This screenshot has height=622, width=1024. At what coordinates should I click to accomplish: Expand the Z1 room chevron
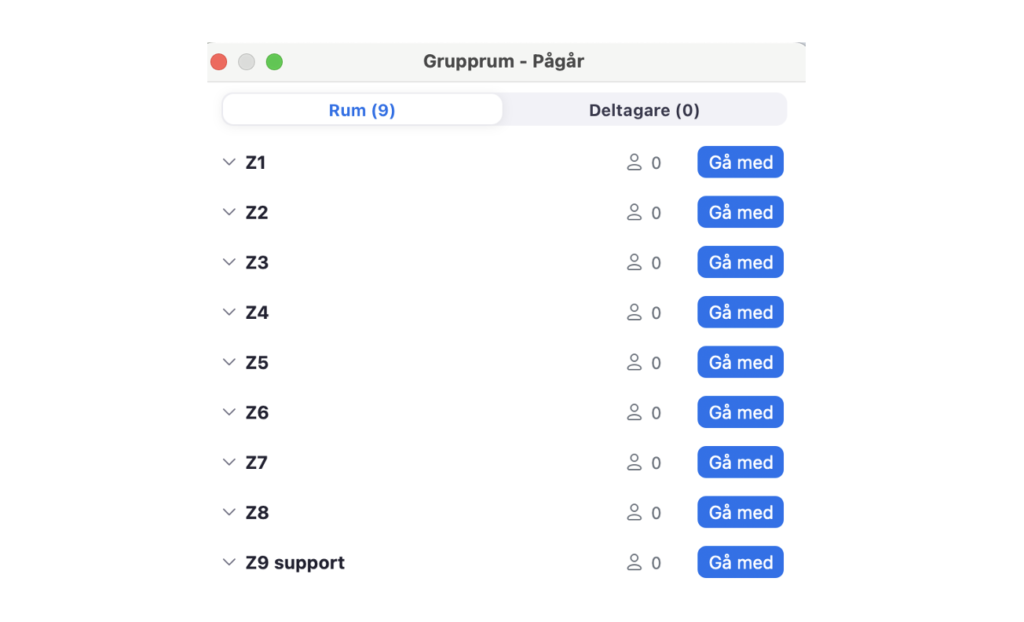(x=229, y=162)
